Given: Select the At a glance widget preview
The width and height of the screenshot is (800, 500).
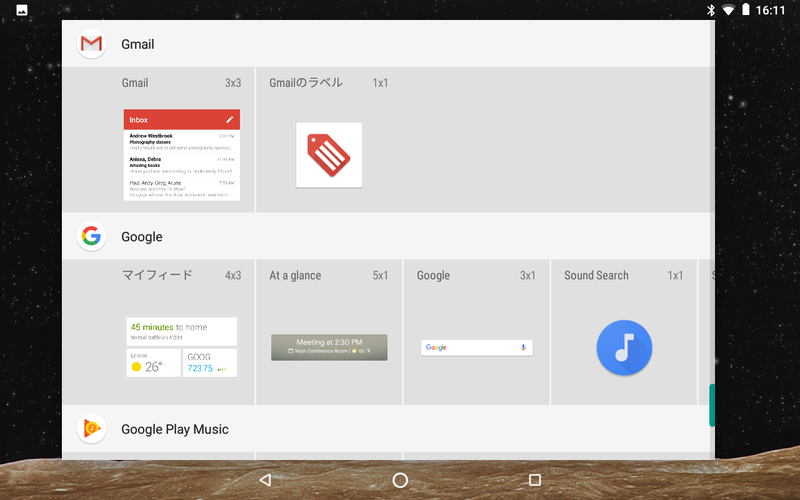Looking at the screenshot, I should [329, 347].
